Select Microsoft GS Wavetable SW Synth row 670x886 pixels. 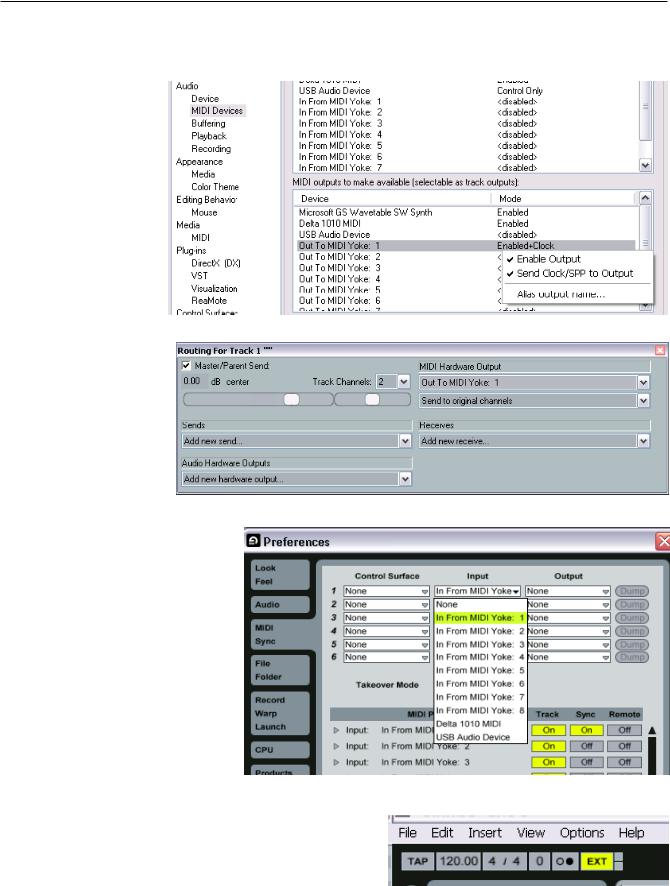466,212
